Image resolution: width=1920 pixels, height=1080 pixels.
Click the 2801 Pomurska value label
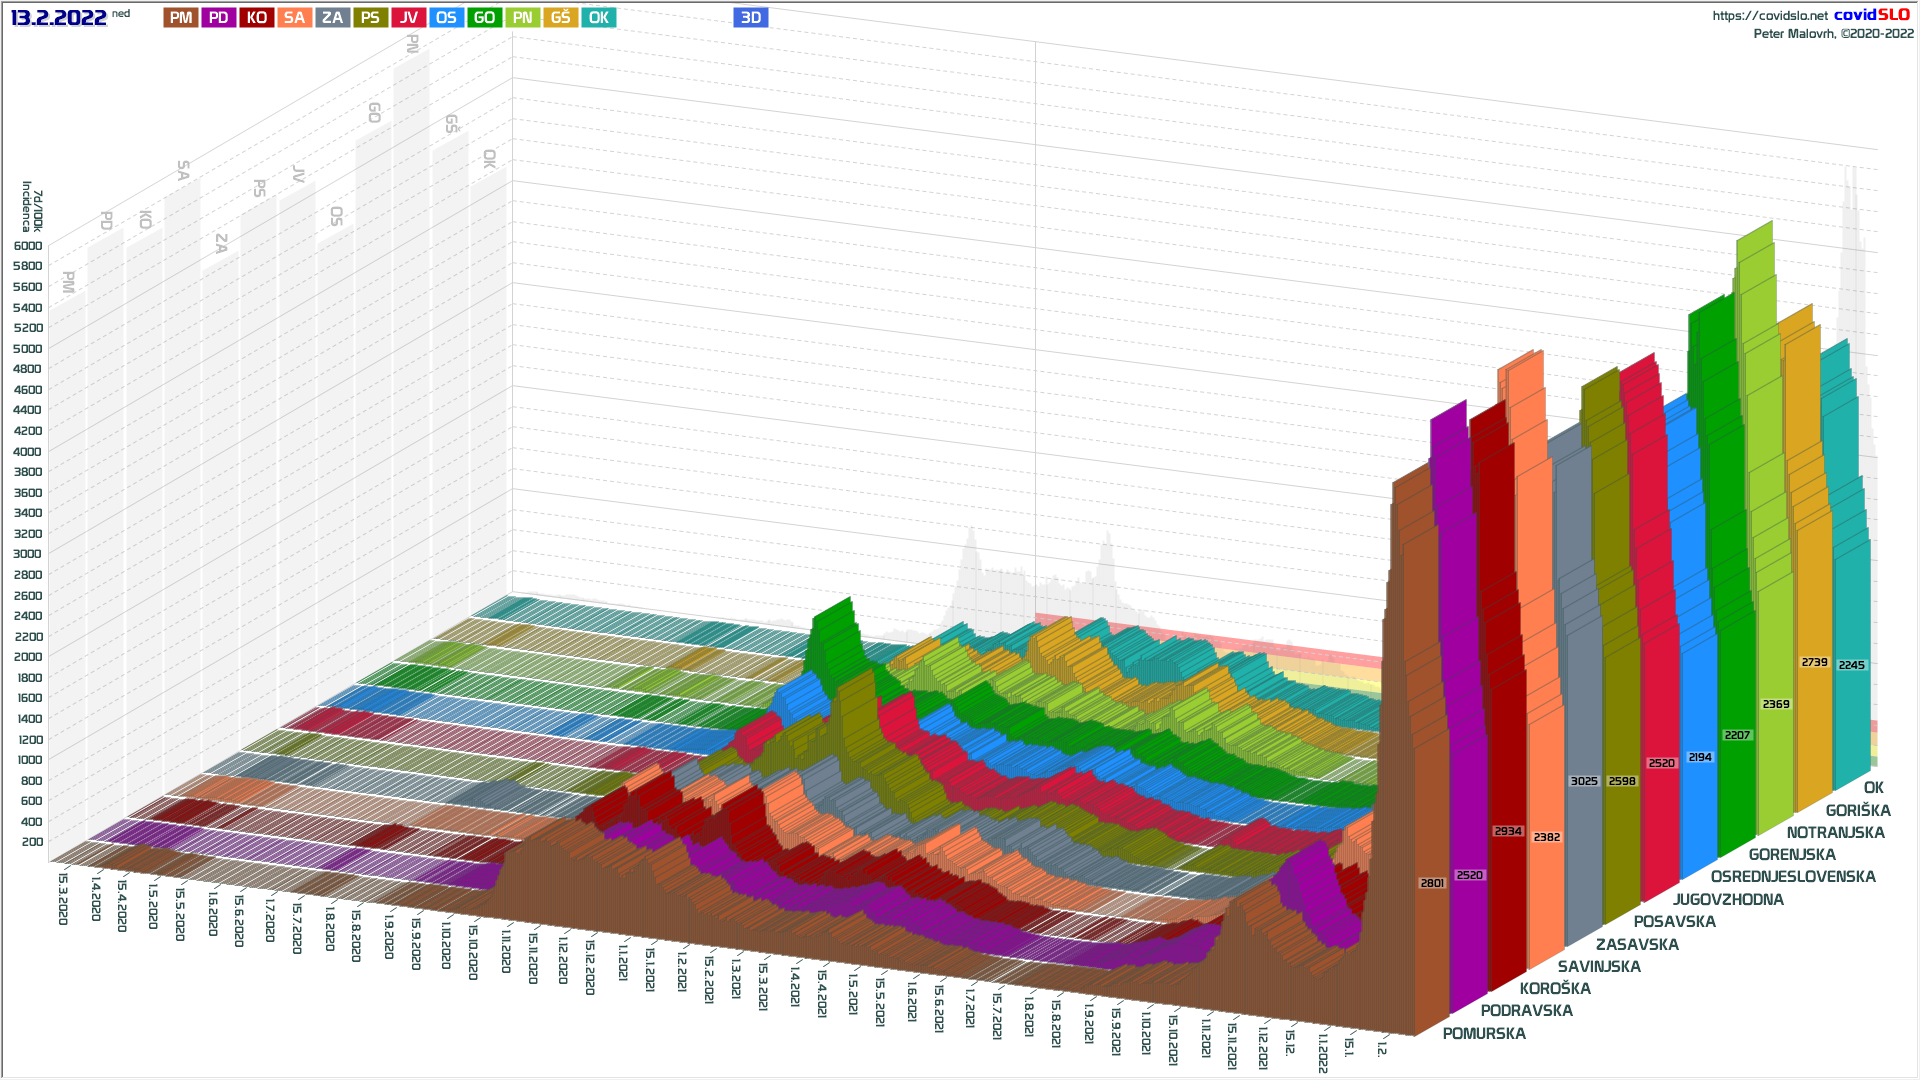point(1432,883)
